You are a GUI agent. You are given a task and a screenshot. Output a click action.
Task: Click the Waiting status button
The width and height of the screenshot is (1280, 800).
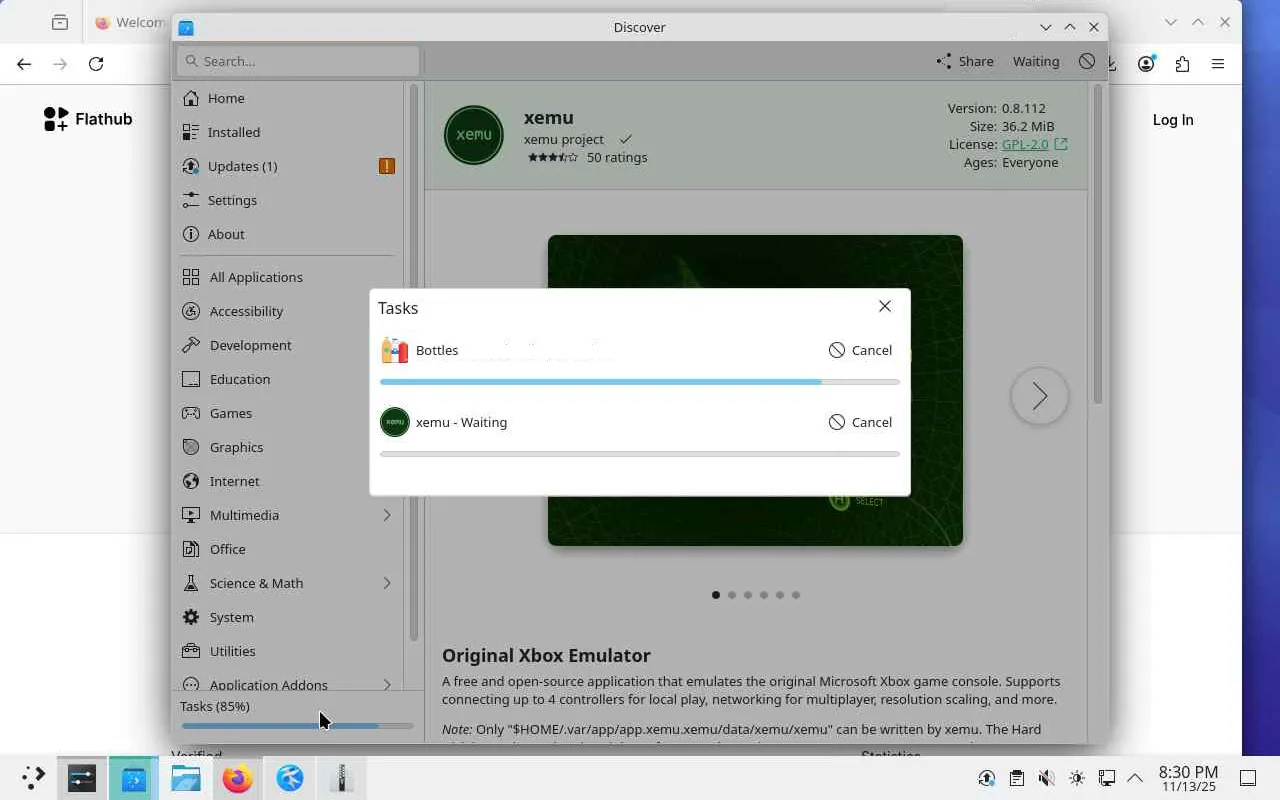(1036, 61)
